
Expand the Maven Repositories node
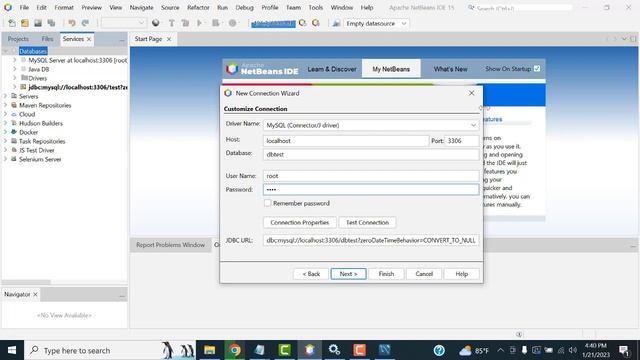6,105
